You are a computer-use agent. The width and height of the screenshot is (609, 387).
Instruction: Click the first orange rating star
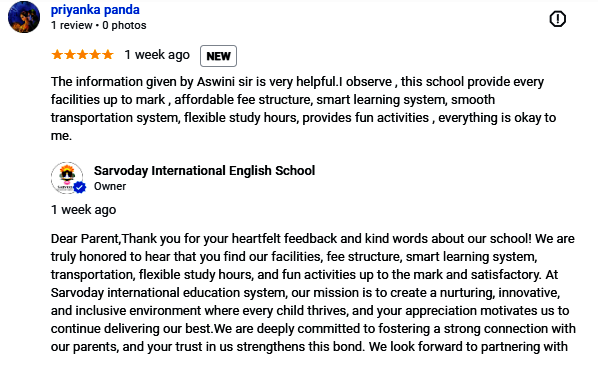pos(57,54)
